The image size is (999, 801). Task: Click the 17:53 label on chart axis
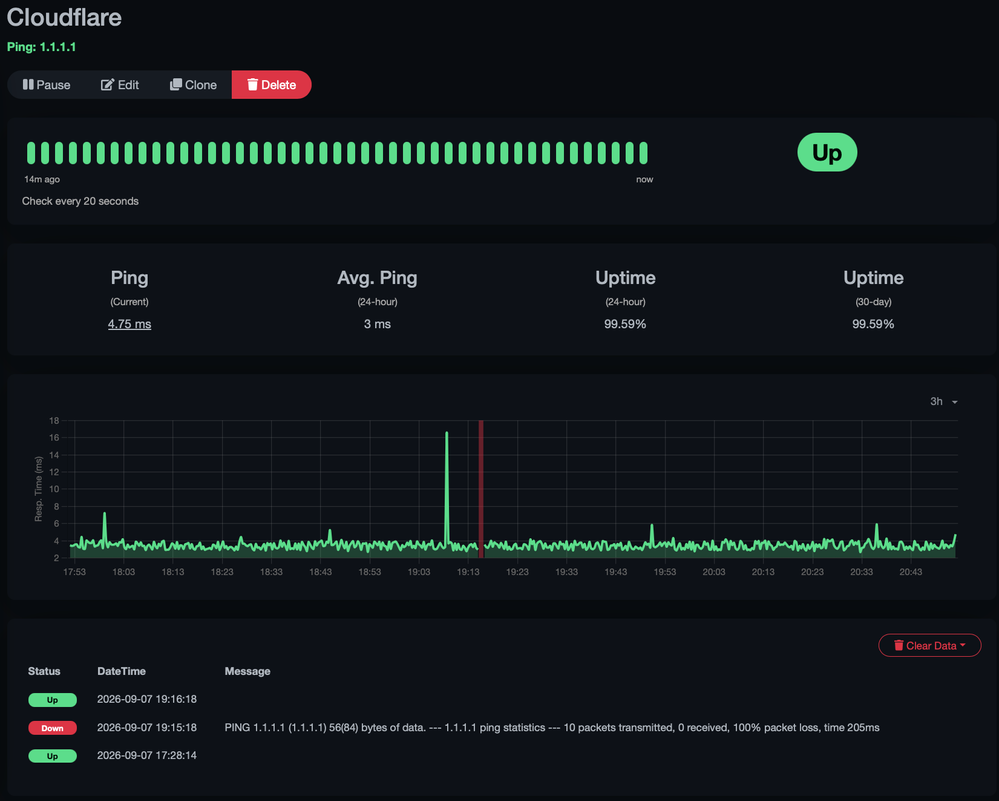[x=75, y=572]
